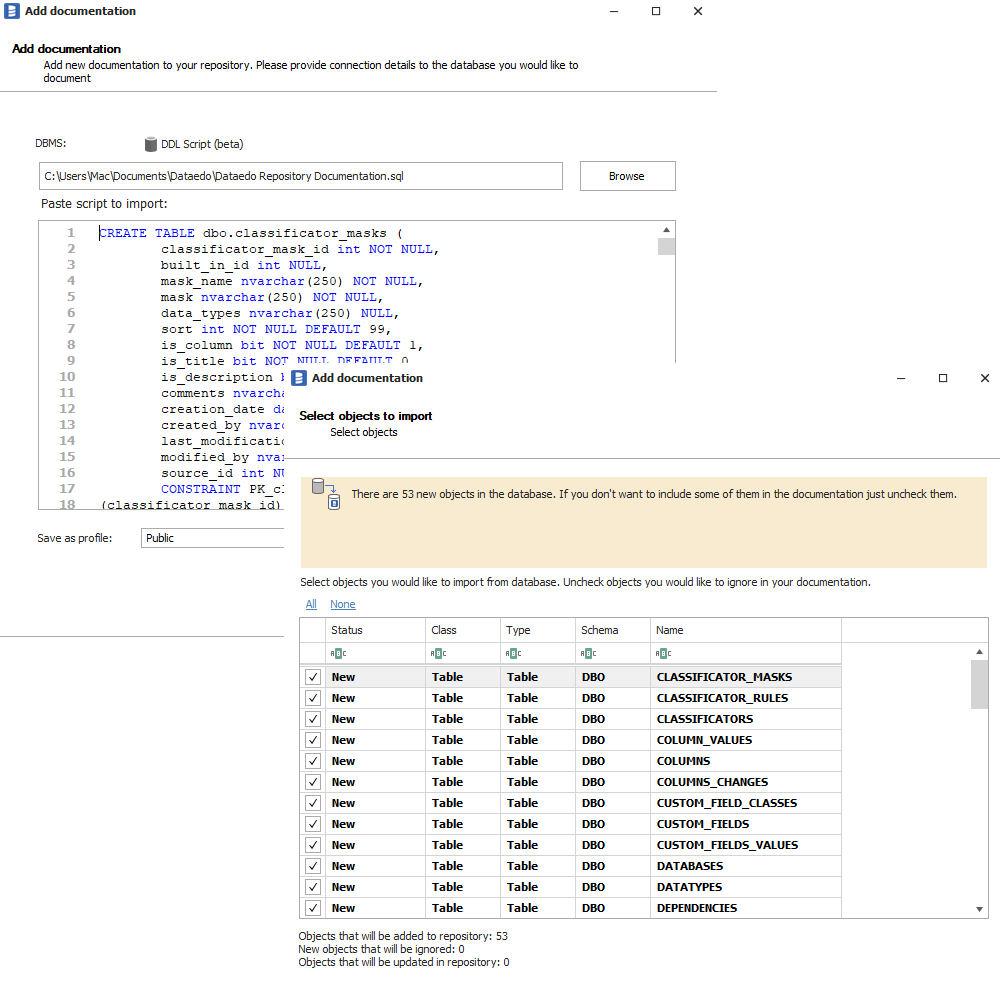
Task: Click the object list scroll down arrow
Action: [980, 909]
